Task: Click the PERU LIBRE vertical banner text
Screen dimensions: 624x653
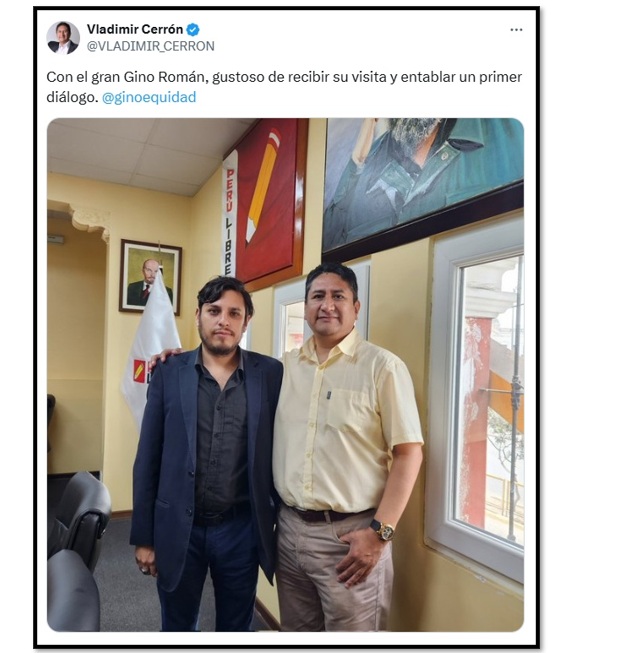Action: (230, 220)
